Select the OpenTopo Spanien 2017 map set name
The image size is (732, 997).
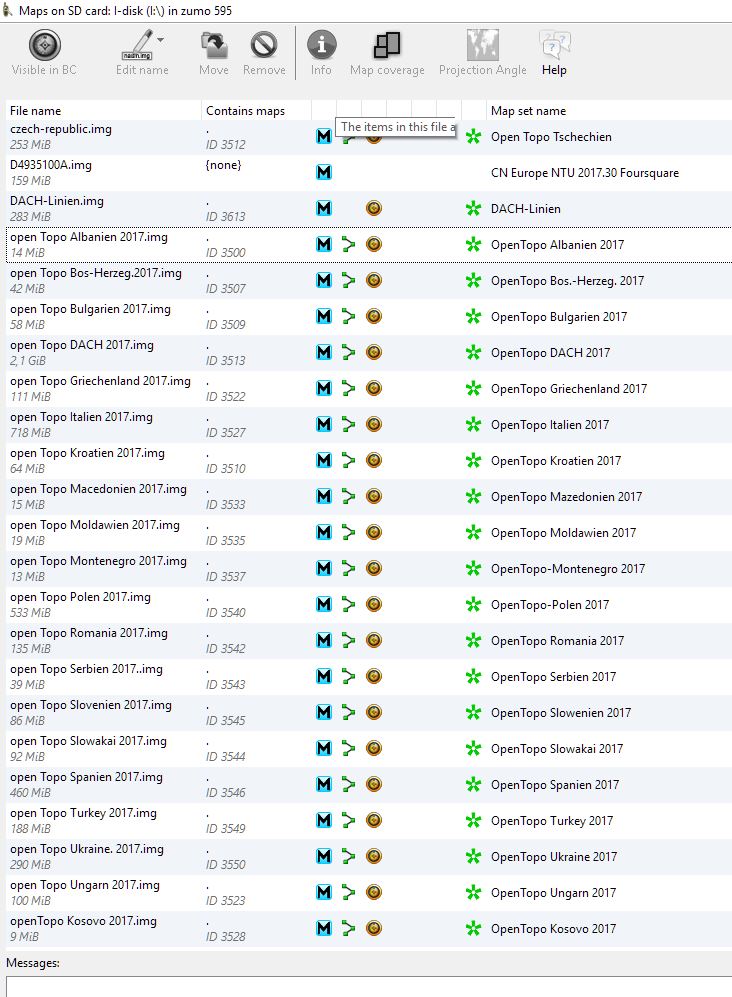click(554, 785)
